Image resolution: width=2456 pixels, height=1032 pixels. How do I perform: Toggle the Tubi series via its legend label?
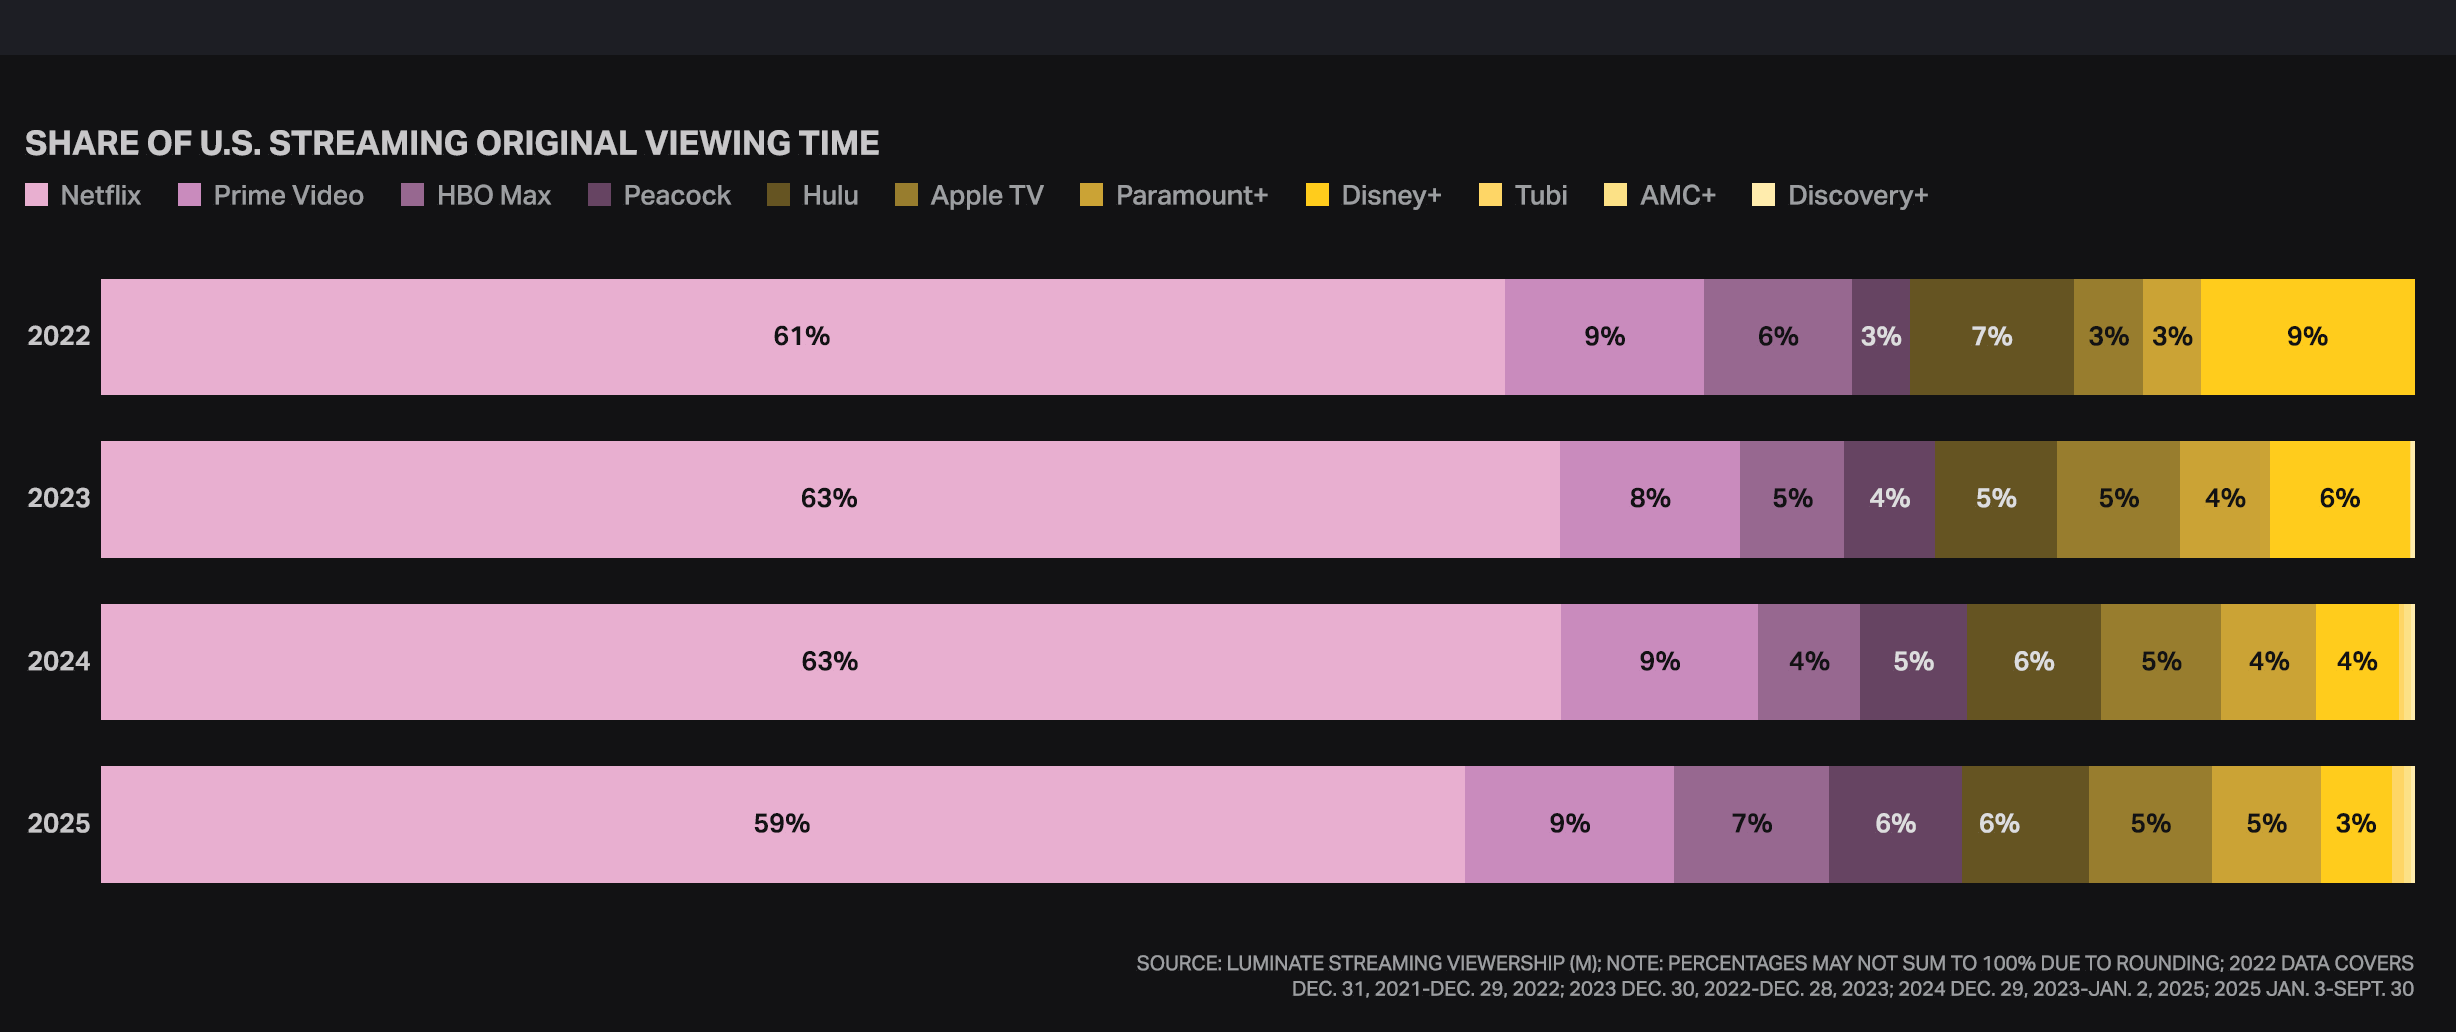[1540, 195]
